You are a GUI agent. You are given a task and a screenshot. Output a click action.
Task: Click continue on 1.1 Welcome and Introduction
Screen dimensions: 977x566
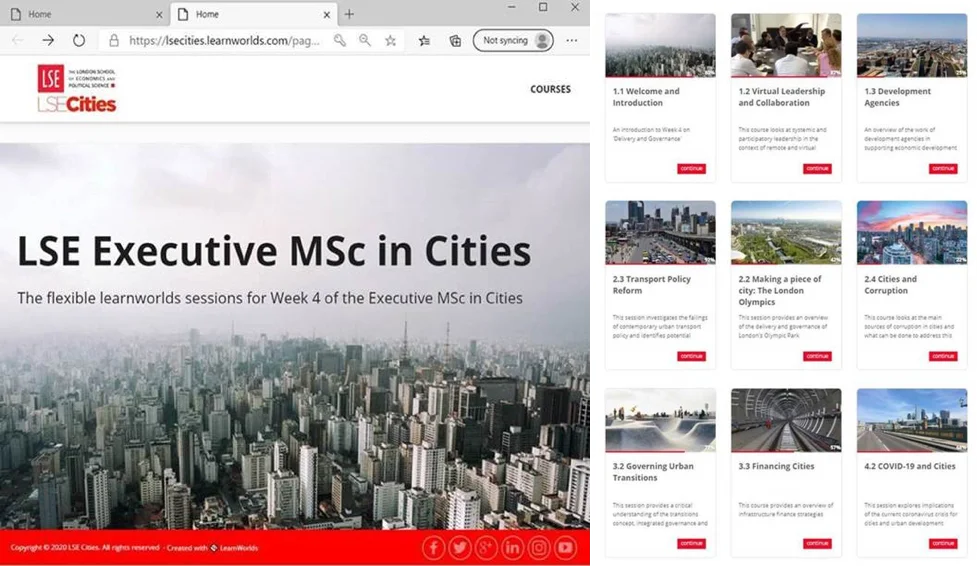click(692, 168)
